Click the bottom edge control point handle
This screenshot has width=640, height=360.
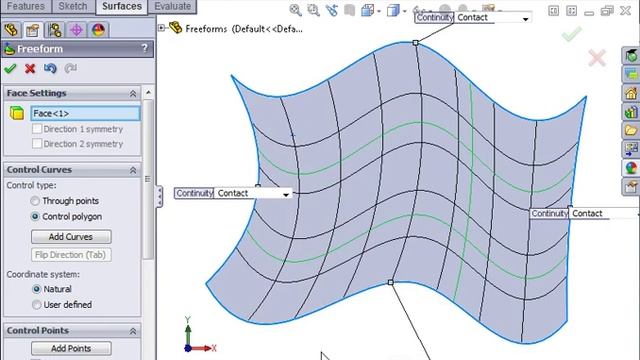[391, 282]
